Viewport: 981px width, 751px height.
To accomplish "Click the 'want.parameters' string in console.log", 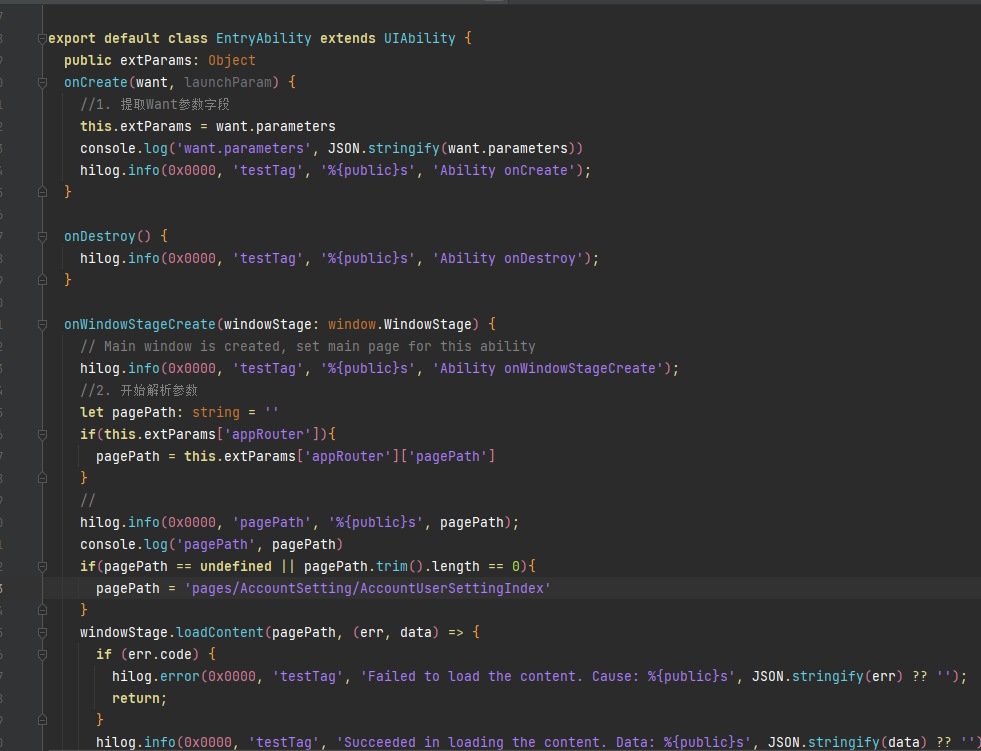I will click(244, 148).
